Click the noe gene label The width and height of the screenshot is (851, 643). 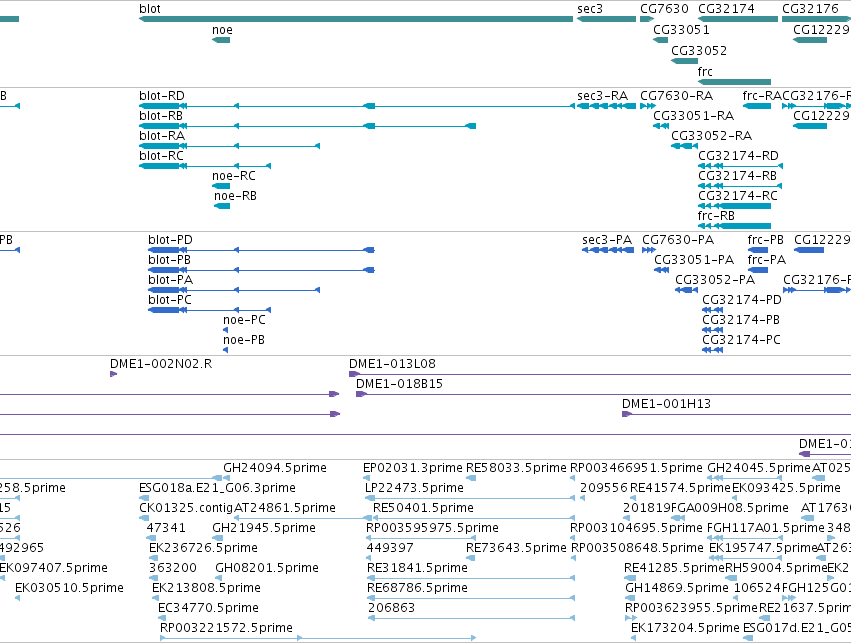point(222,30)
